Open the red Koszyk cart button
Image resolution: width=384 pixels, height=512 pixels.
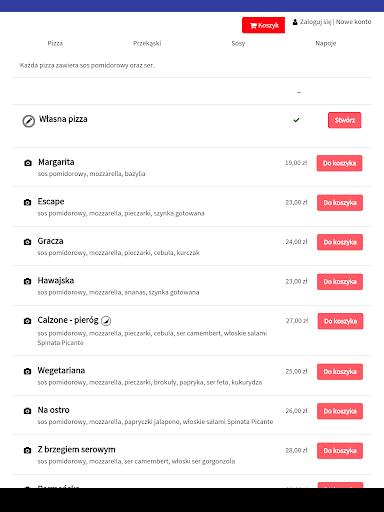pyautogui.click(x=263, y=25)
